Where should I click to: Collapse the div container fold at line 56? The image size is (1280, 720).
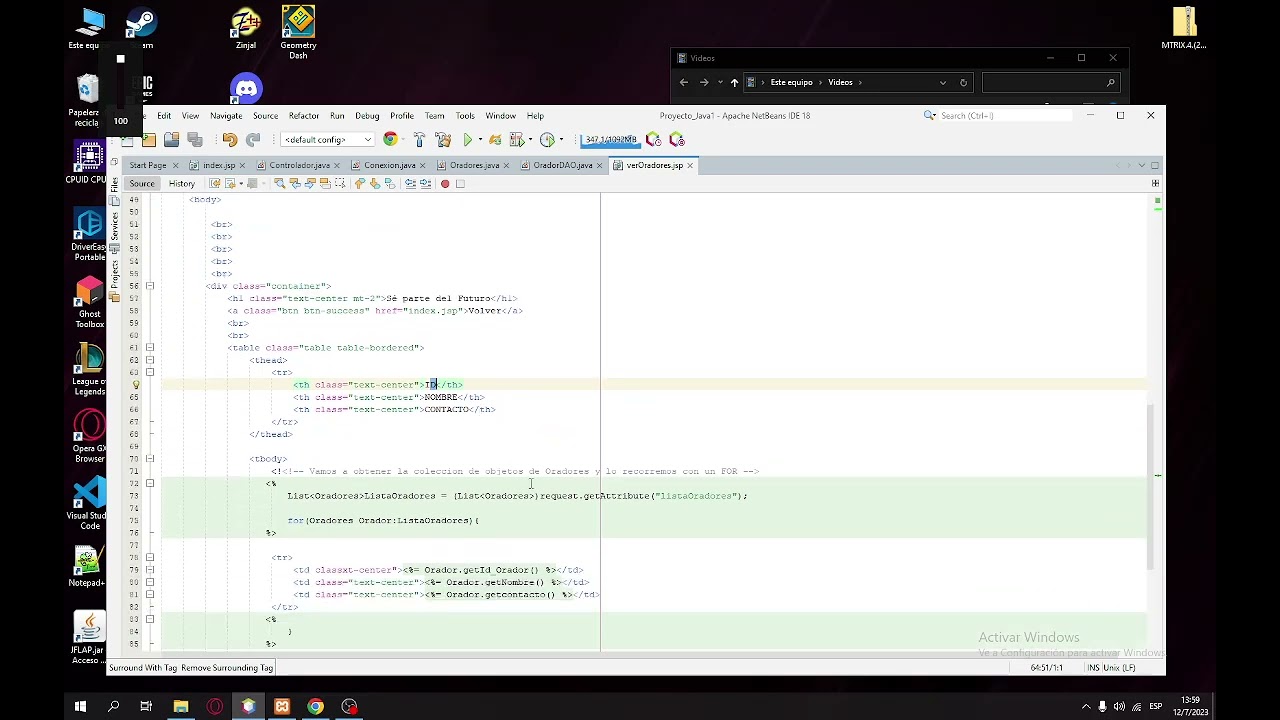tap(150, 286)
